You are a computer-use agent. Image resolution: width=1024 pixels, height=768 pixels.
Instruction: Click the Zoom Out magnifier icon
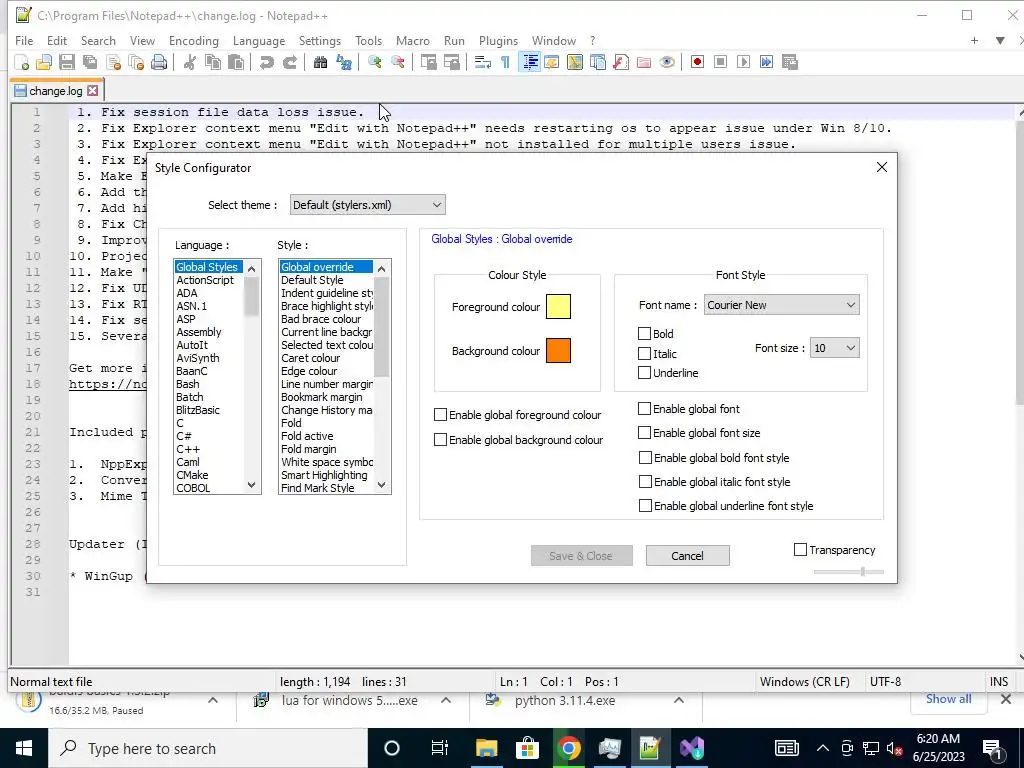pyautogui.click(x=398, y=62)
